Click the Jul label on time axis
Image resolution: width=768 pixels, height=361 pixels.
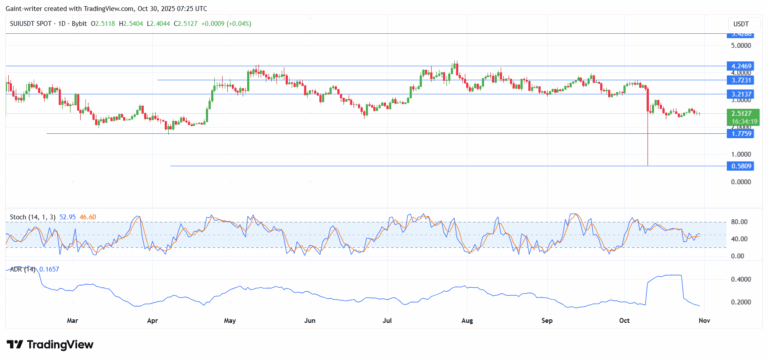387,321
